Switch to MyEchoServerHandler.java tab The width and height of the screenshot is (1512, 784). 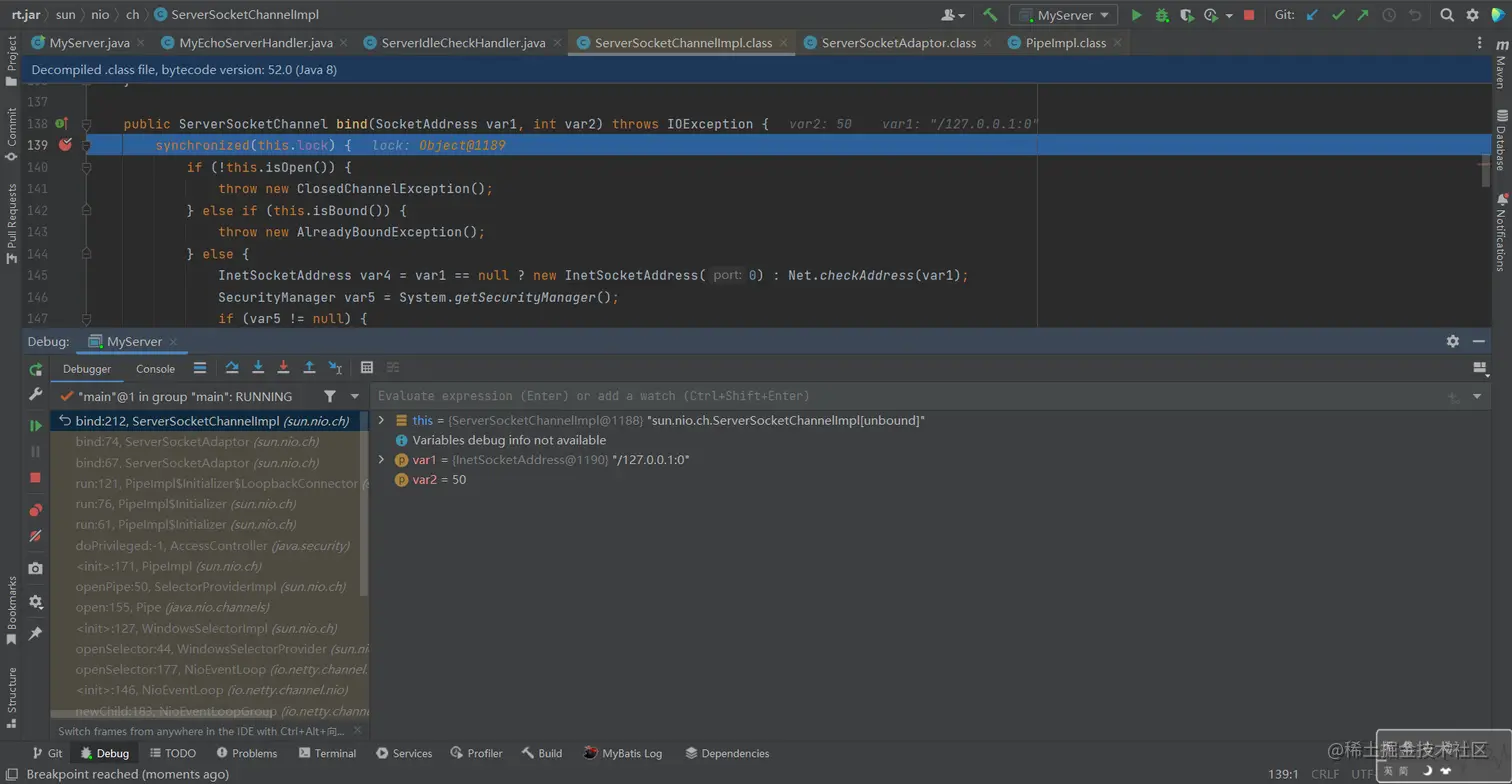tap(255, 43)
